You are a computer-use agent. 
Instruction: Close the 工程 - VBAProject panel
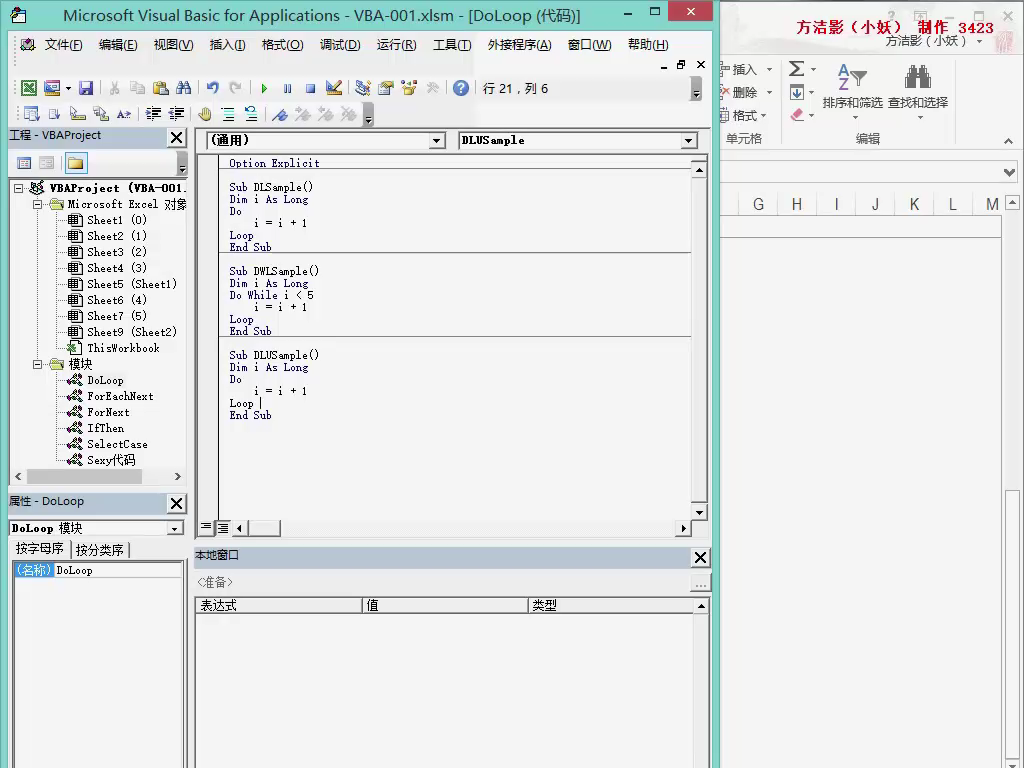pyautogui.click(x=176, y=137)
